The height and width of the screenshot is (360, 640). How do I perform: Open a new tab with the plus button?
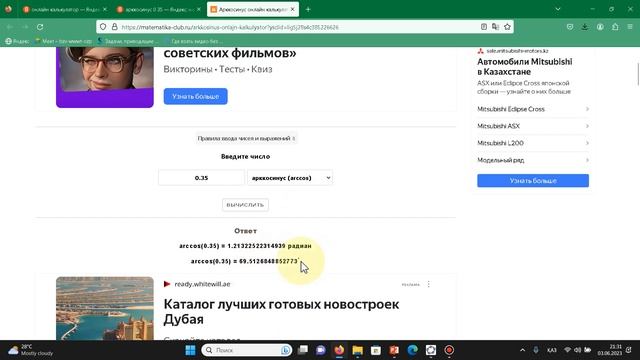click(x=308, y=9)
